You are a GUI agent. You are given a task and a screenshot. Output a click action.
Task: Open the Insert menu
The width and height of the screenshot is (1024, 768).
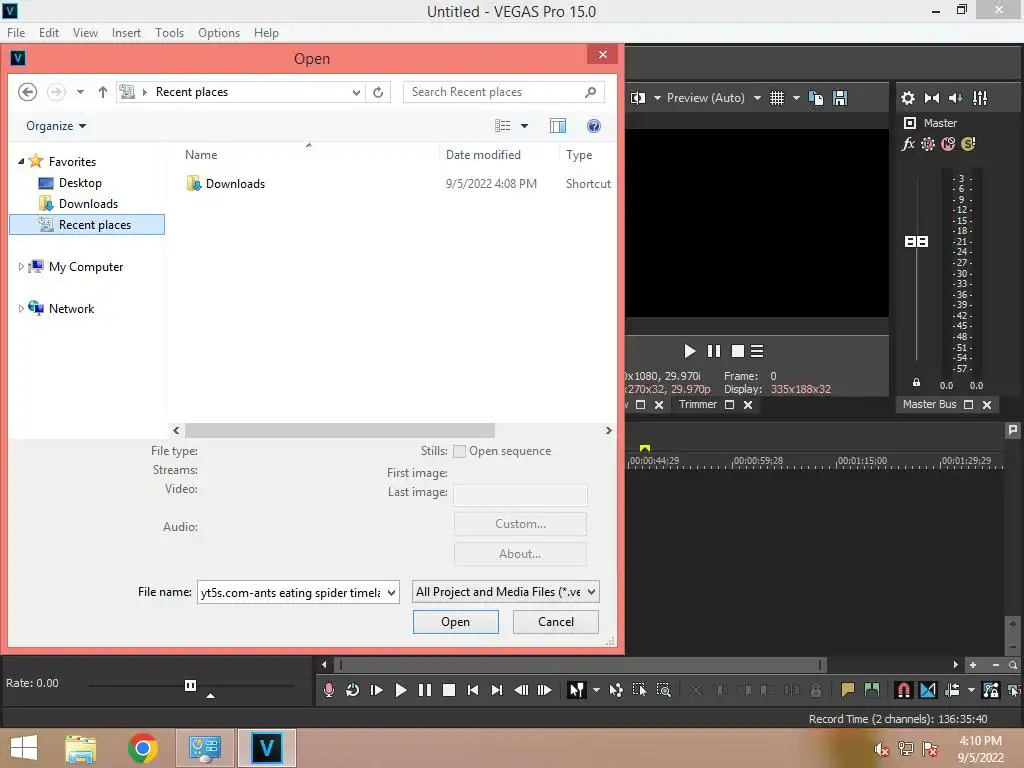[x=126, y=33]
